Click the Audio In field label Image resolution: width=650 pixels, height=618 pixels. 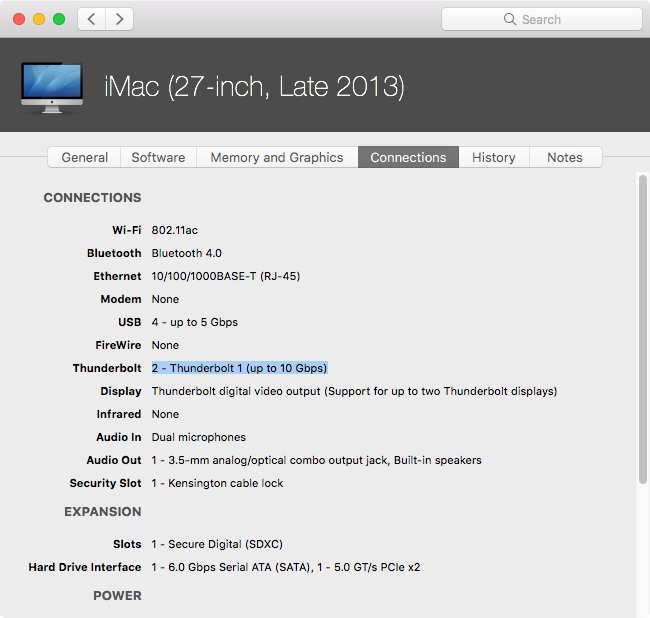tap(119, 437)
